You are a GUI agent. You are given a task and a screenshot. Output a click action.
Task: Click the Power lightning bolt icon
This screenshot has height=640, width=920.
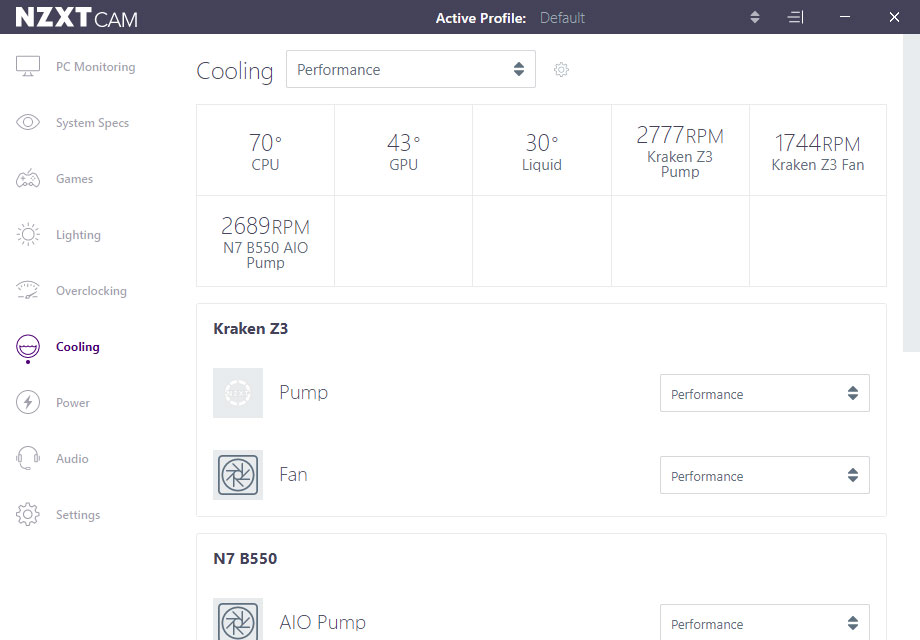coord(28,402)
